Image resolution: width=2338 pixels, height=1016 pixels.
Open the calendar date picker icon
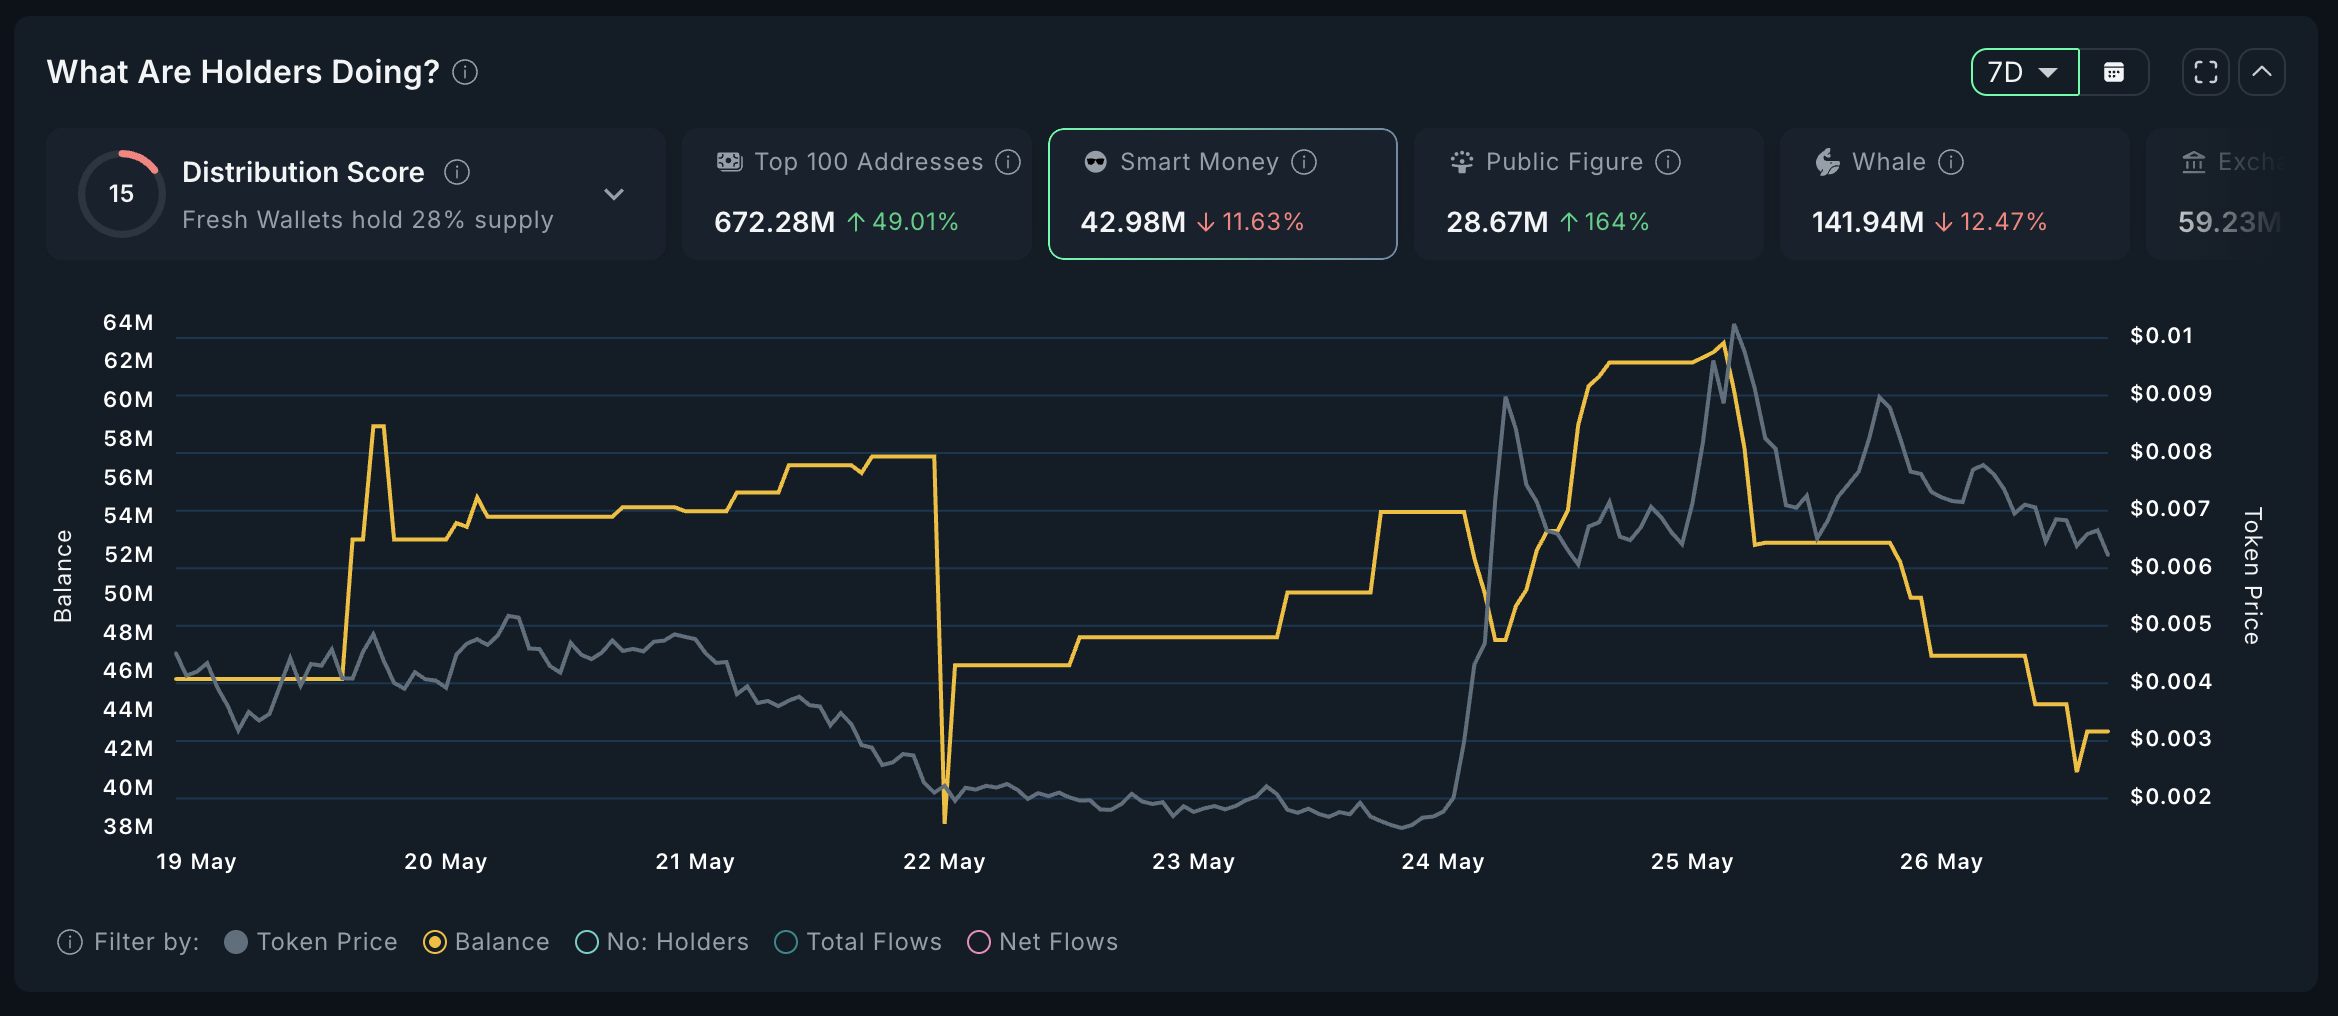[2114, 71]
